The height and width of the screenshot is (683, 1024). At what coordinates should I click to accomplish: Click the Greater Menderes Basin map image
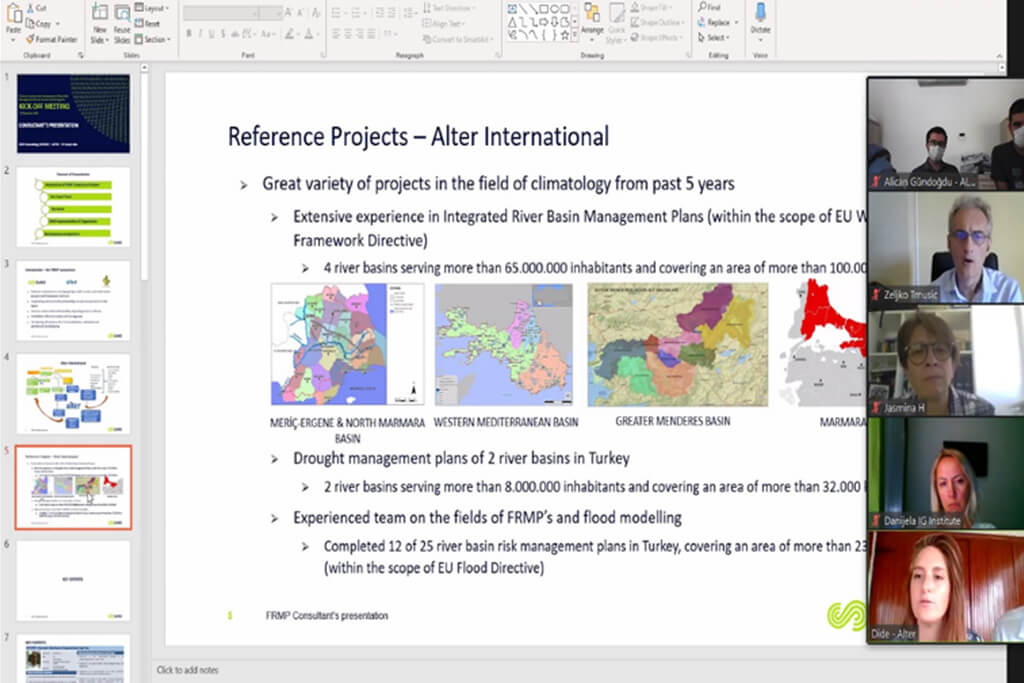click(x=677, y=344)
